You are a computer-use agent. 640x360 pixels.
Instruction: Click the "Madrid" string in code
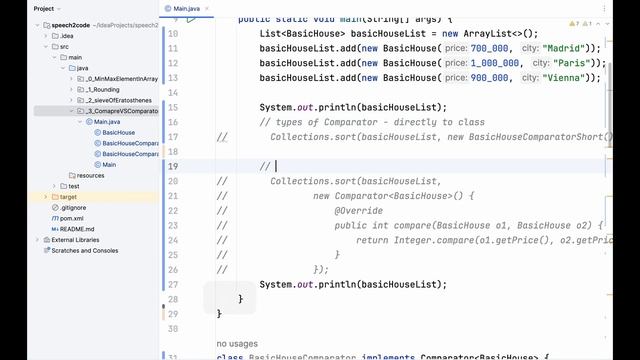click(x=563, y=49)
